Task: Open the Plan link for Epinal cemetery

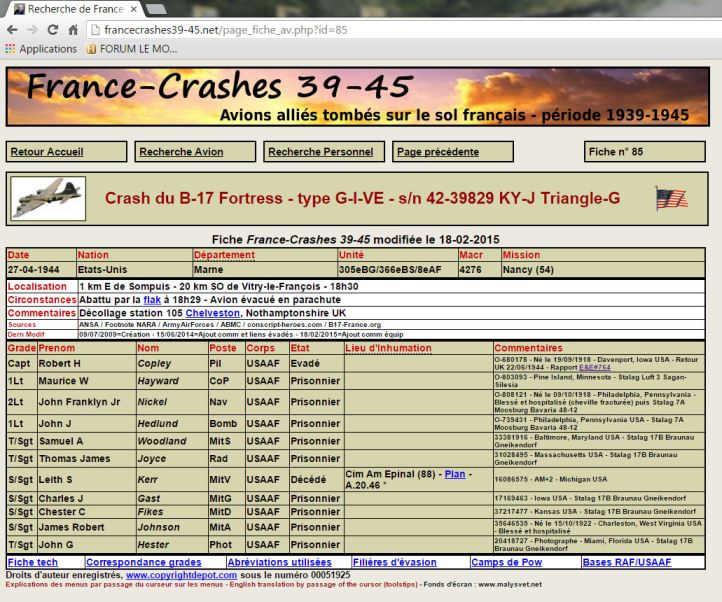Action: coord(455,474)
